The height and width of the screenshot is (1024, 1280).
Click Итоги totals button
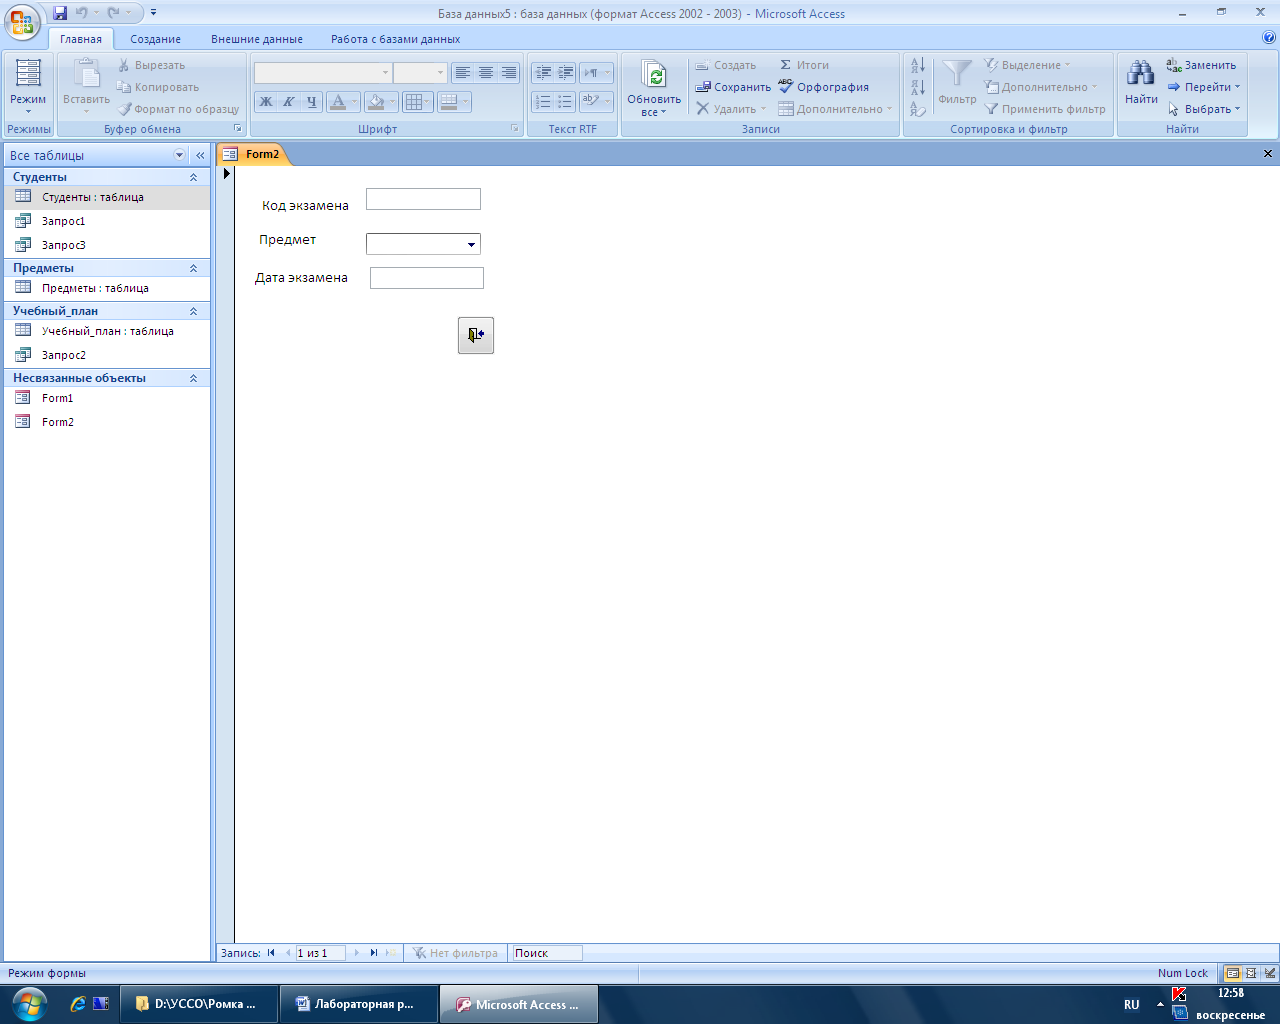tap(804, 65)
